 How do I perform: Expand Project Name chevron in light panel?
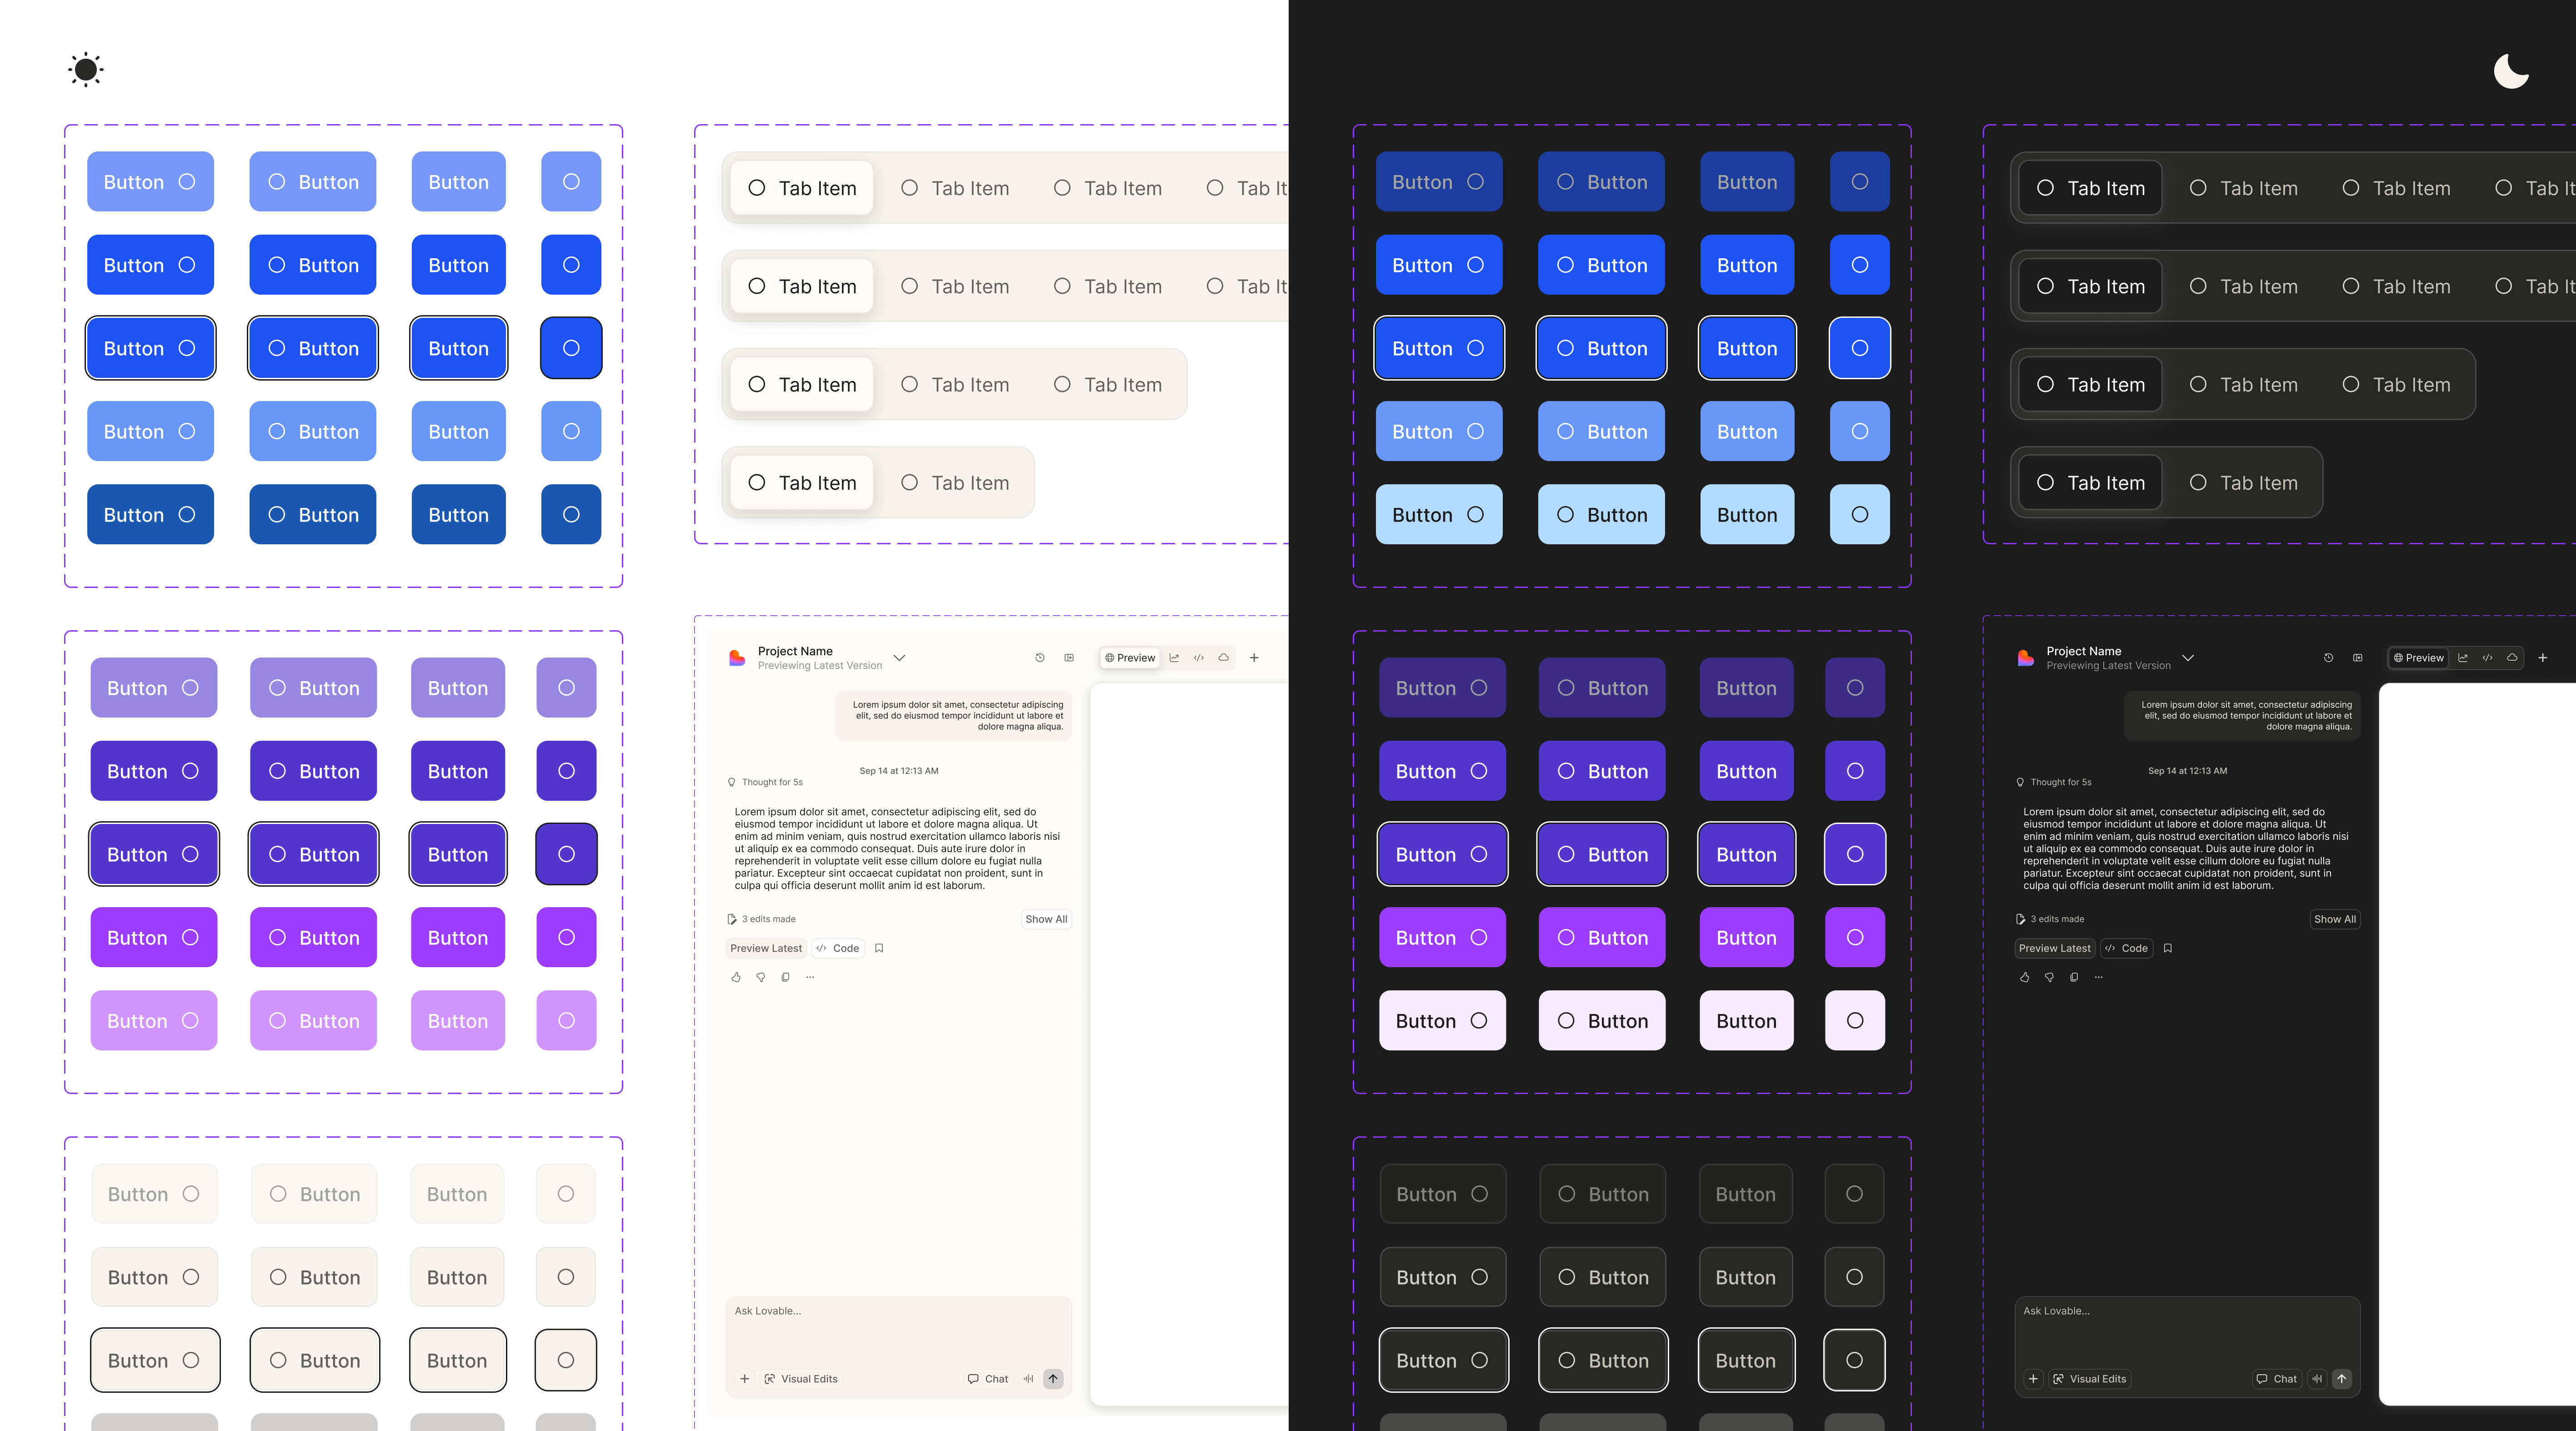pyautogui.click(x=899, y=658)
